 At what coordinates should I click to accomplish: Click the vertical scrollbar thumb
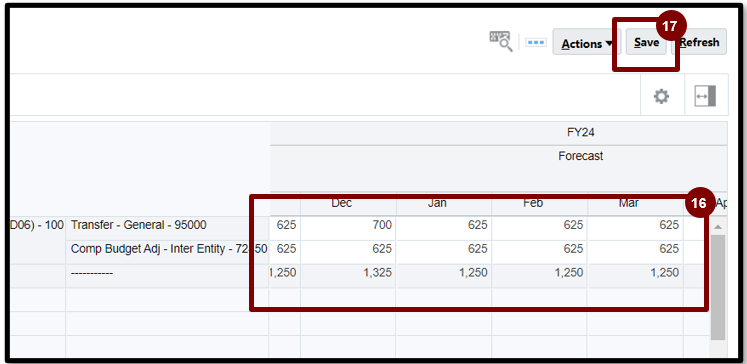pyautogui.click(x=718, y=287)
